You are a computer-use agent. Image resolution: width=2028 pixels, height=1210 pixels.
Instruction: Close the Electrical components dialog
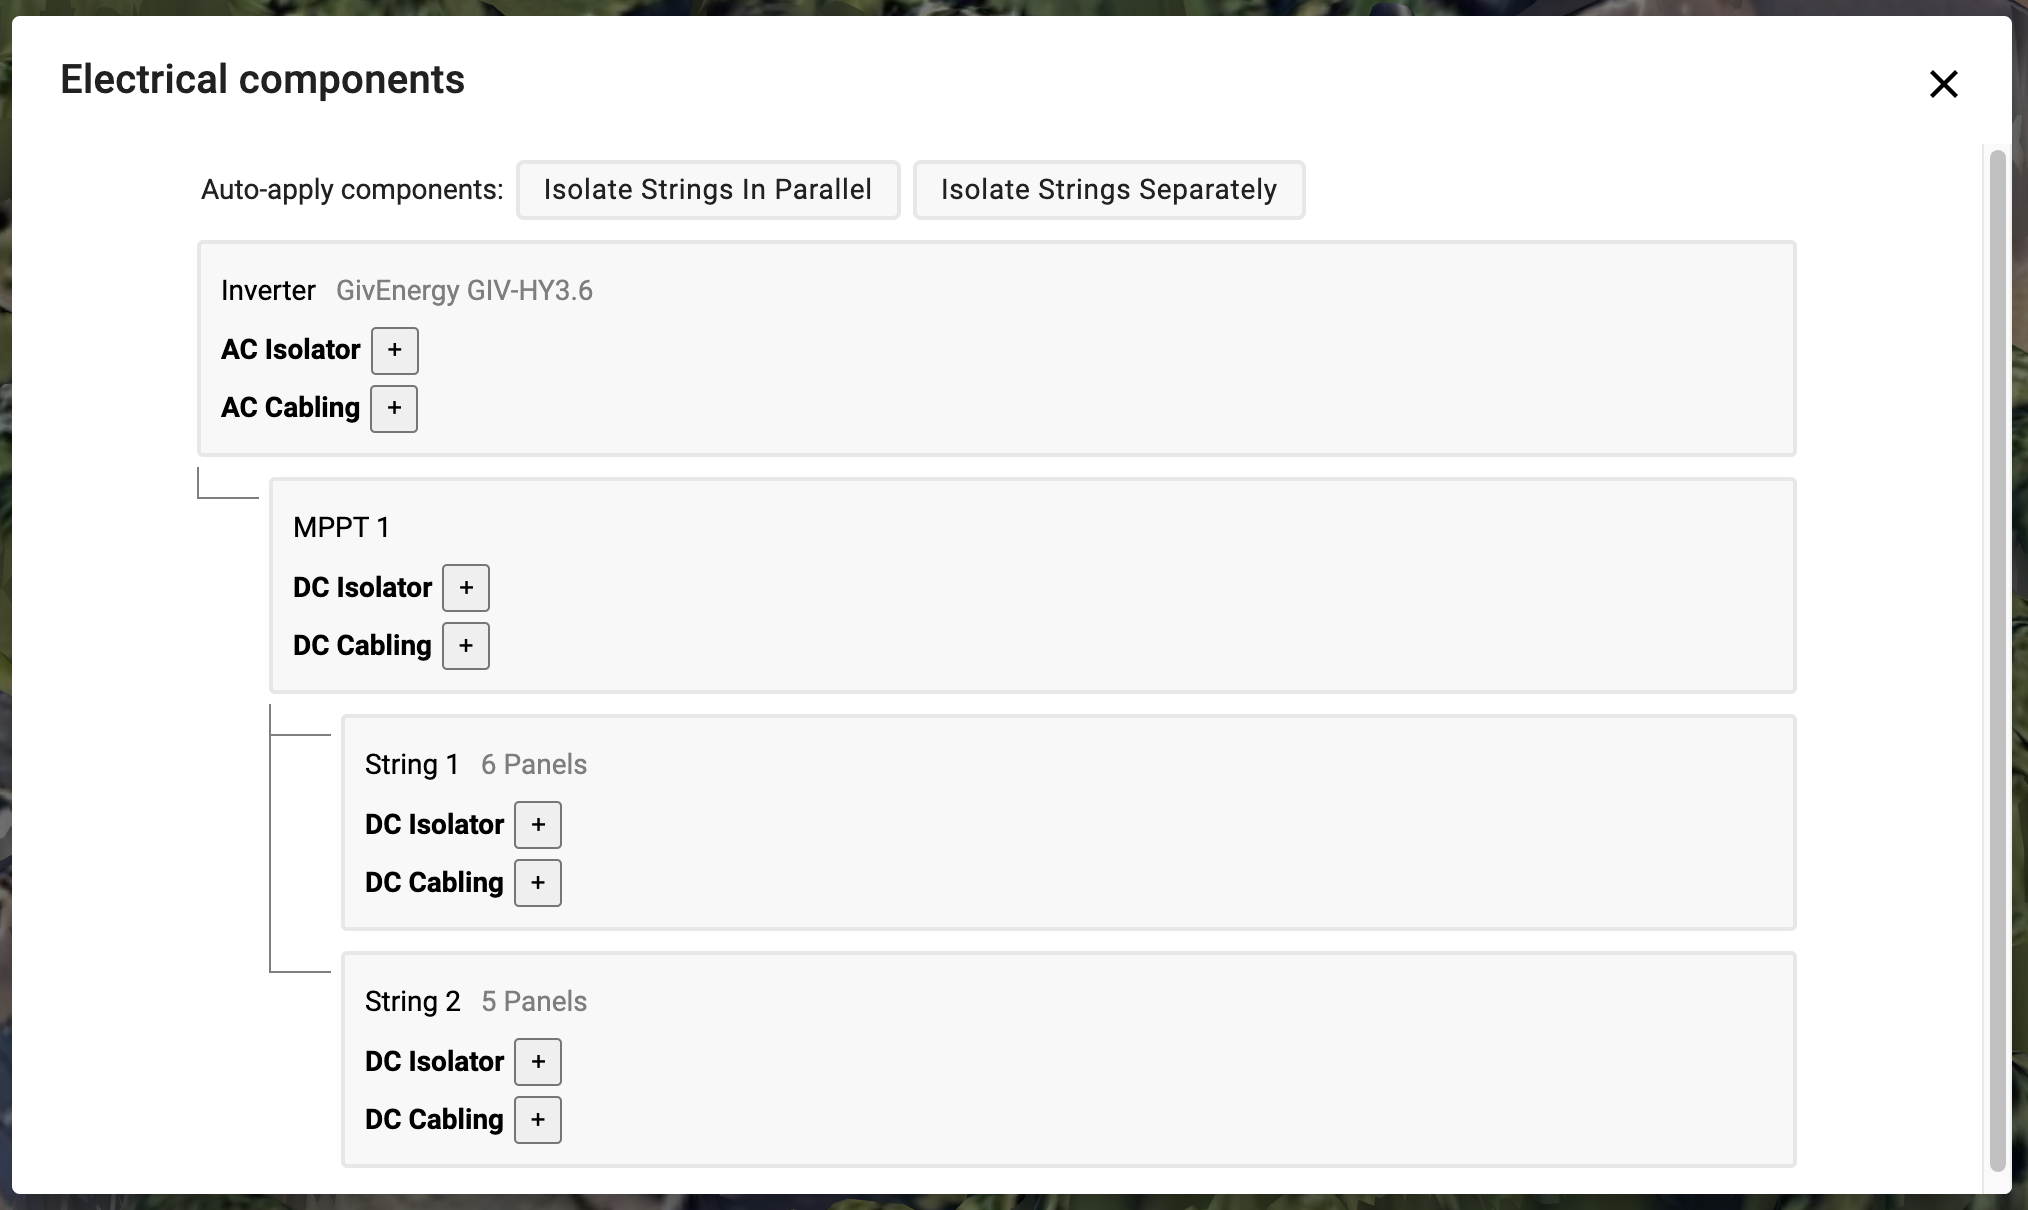1943,84
